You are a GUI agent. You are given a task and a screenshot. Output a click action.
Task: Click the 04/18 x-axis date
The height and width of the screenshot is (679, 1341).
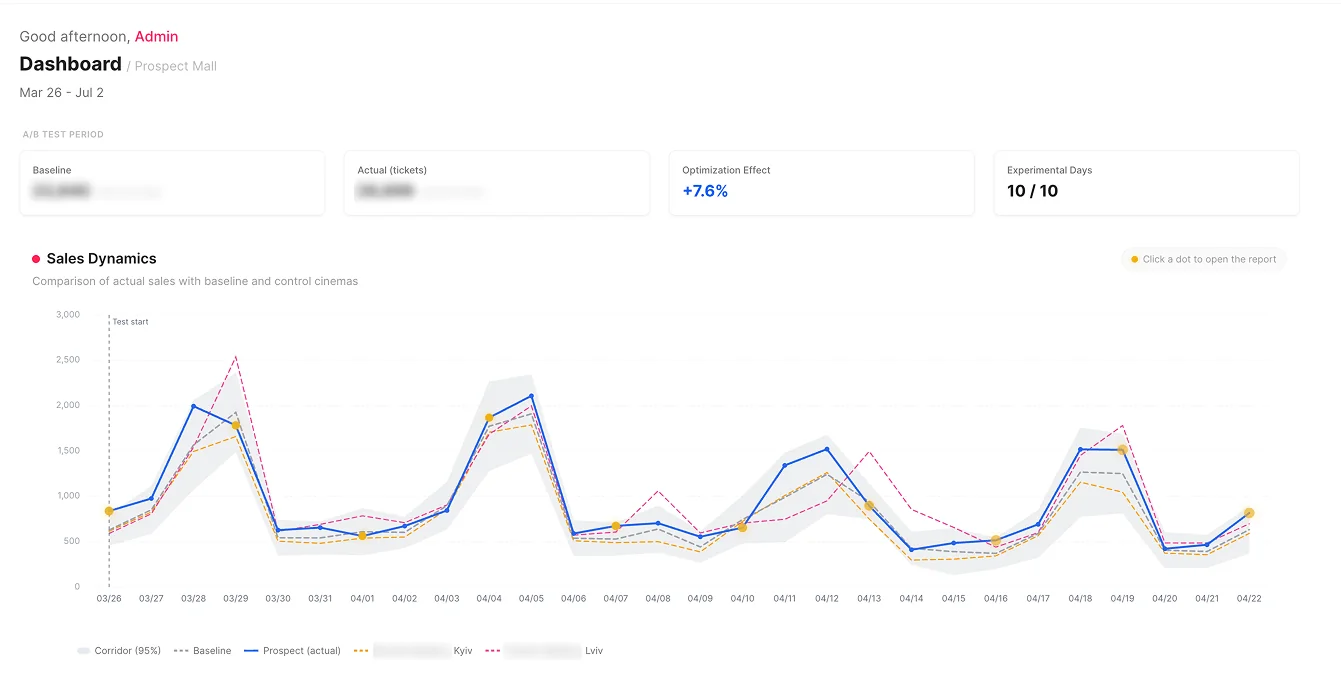coord(1080,599)
